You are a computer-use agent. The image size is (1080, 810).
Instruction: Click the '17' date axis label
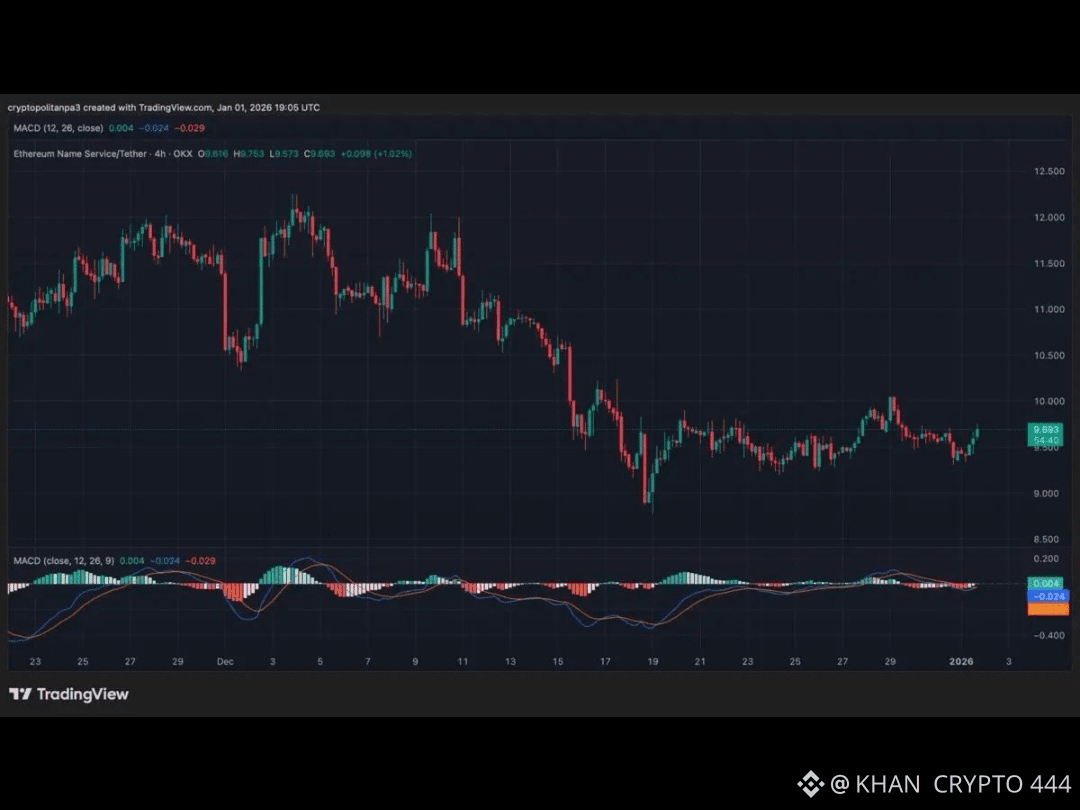[x=605, y=661]
